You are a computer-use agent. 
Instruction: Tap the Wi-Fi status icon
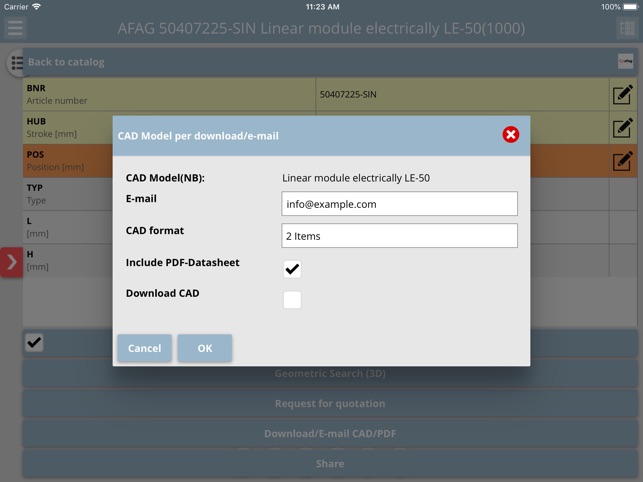(36, 7)
